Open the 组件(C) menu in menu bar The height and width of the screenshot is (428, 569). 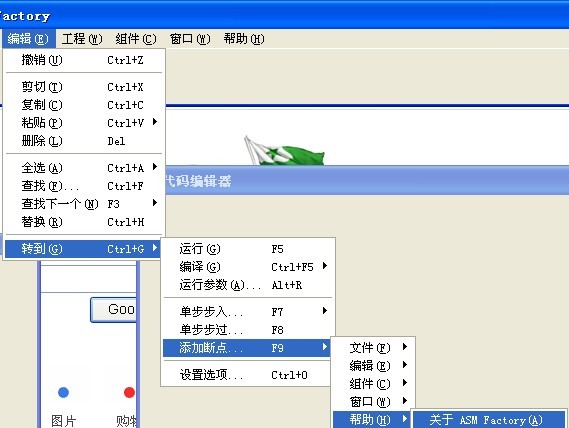[136, 39]
